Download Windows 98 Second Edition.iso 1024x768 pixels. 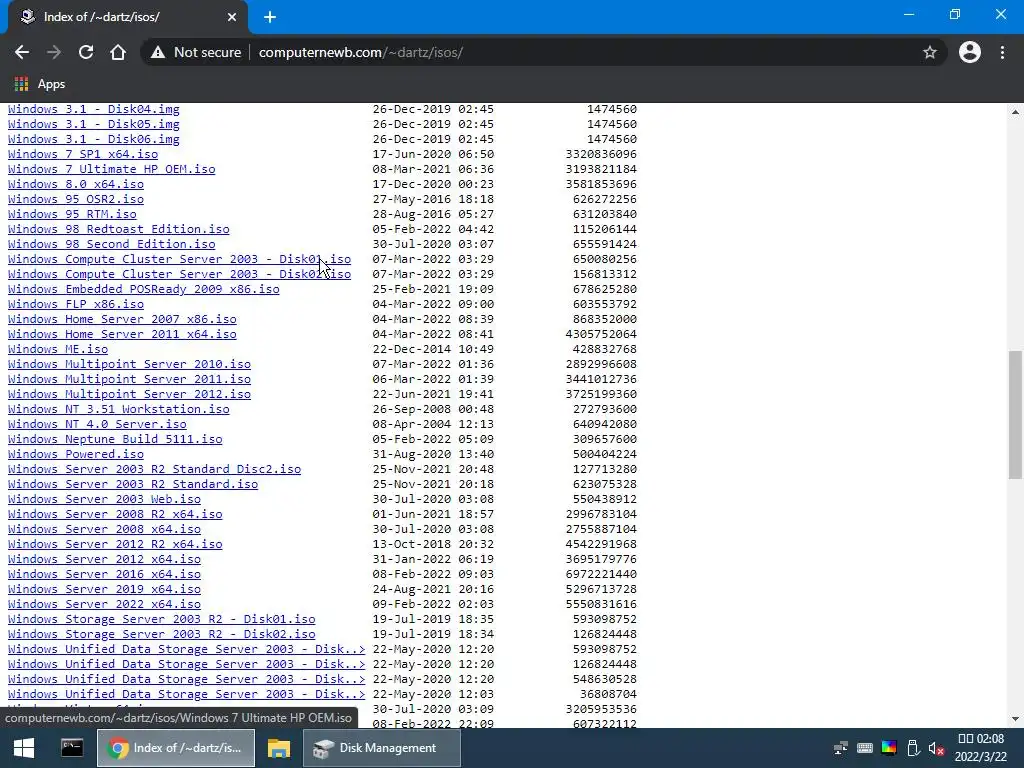[x=112, y=244]
